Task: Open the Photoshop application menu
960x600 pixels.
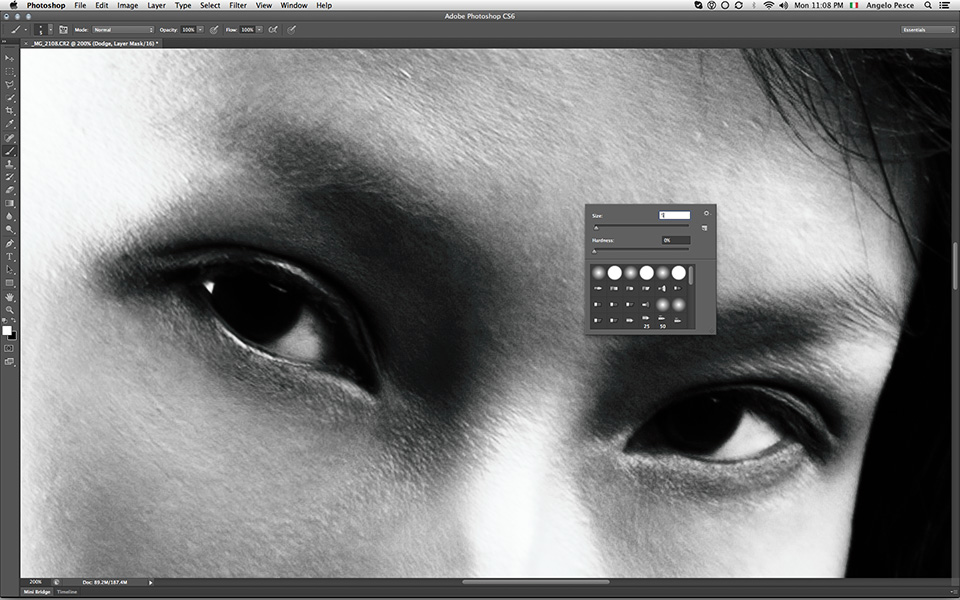Action: pos(46,5)
